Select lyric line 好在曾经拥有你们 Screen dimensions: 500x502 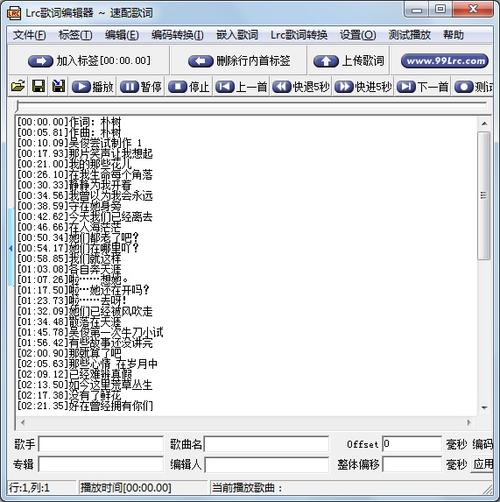(x=85, y=406)
